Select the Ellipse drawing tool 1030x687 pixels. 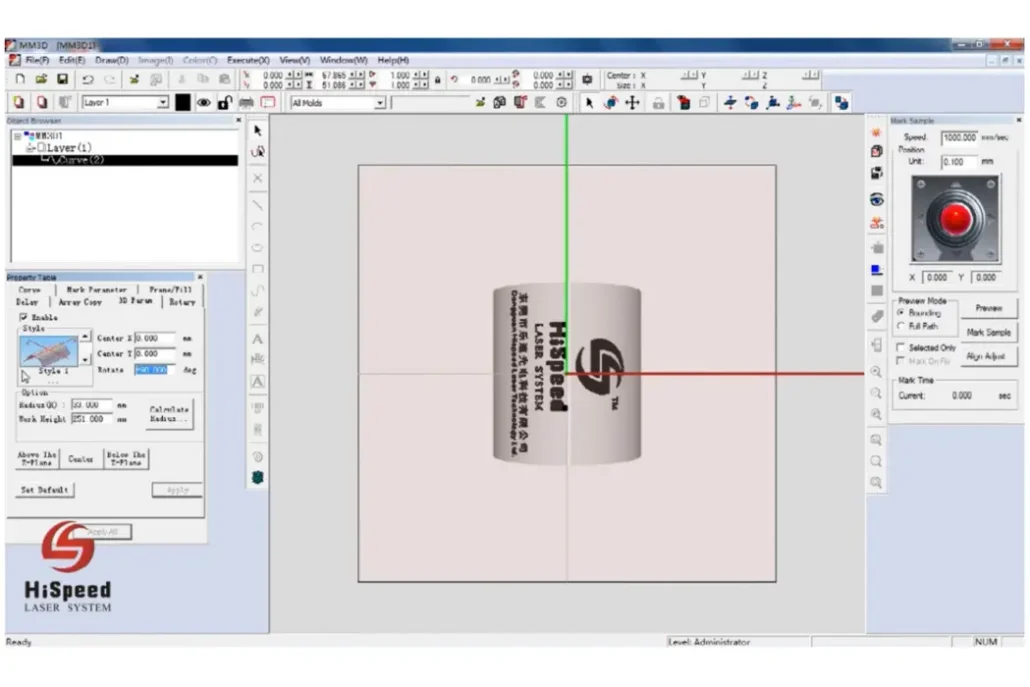258,248
